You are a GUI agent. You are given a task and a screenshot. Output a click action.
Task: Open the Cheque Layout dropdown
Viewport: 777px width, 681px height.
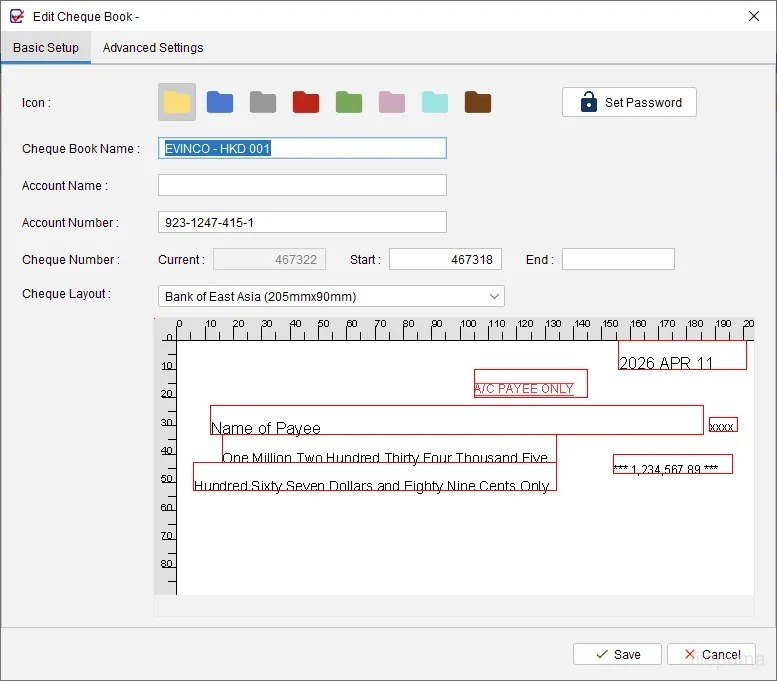[x=331, y=296]
